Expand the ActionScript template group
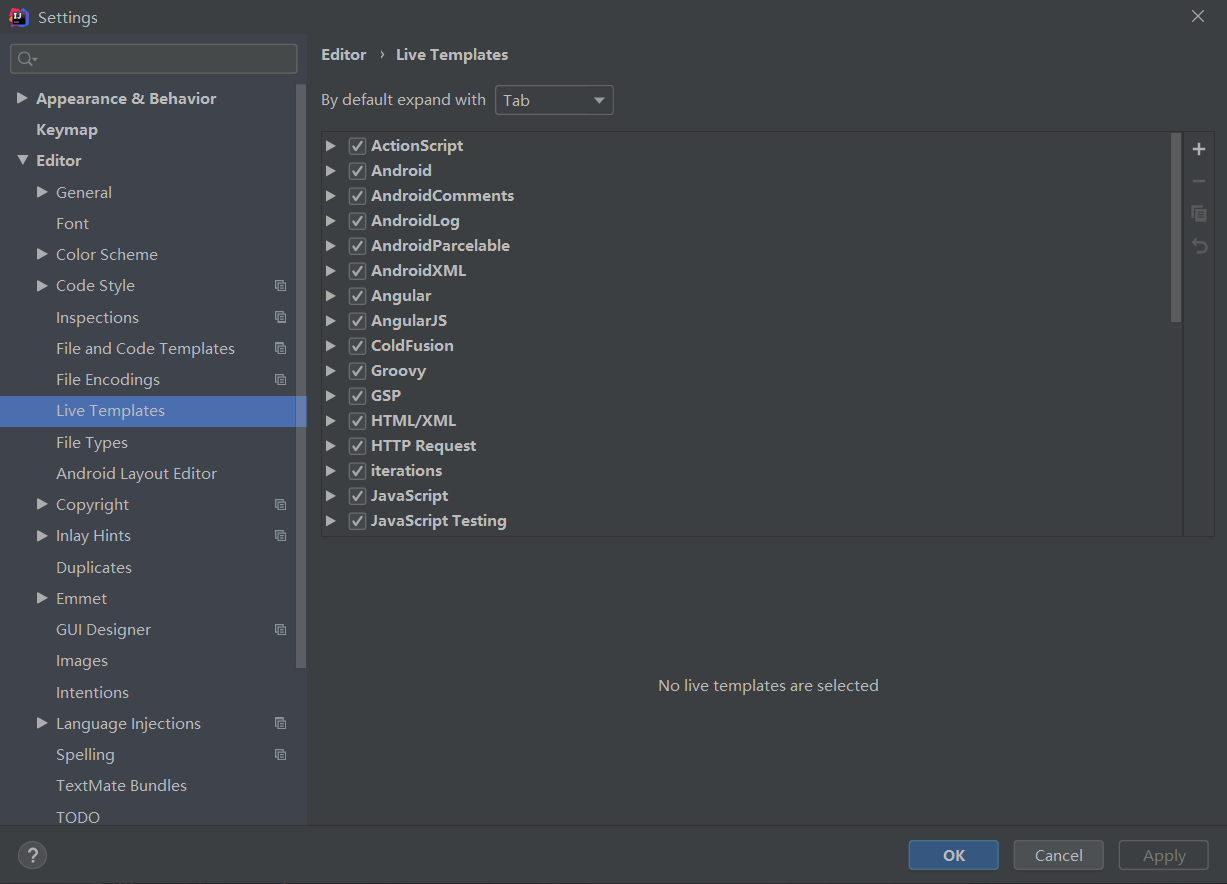 tap(331, 146)
